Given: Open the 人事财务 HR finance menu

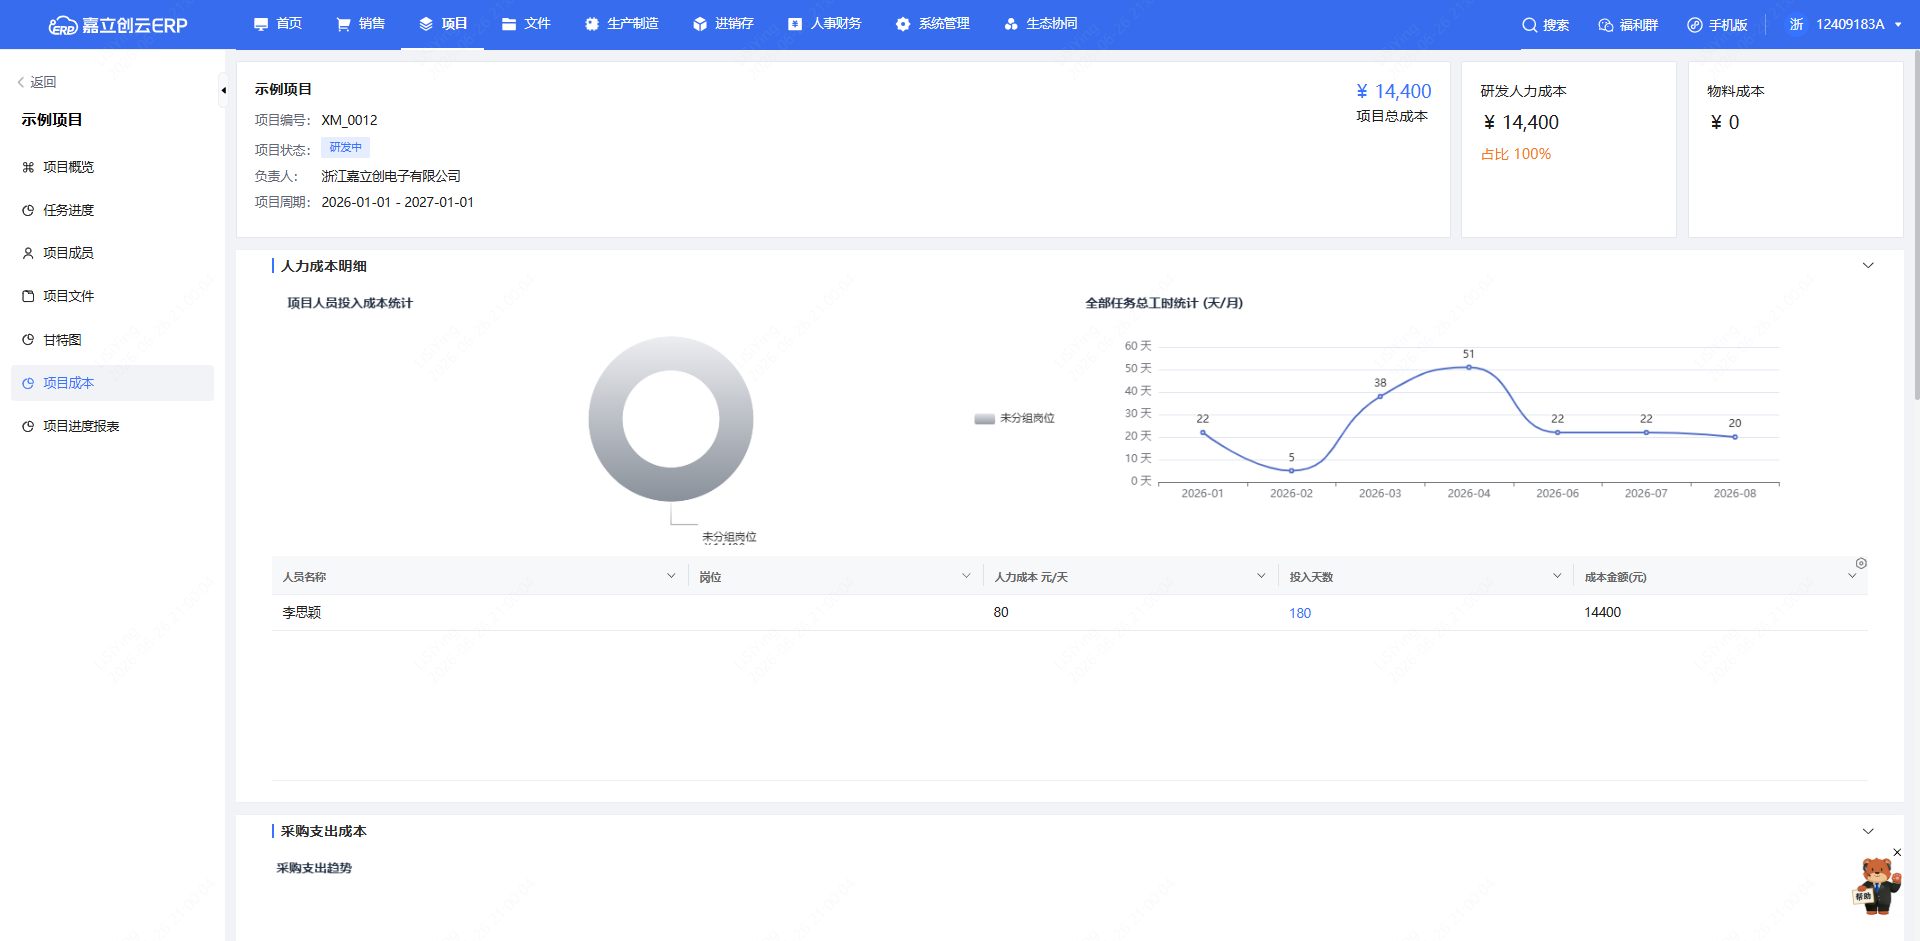Looking at the screenshot, I should pyautogui.click(x=825, y=24).
